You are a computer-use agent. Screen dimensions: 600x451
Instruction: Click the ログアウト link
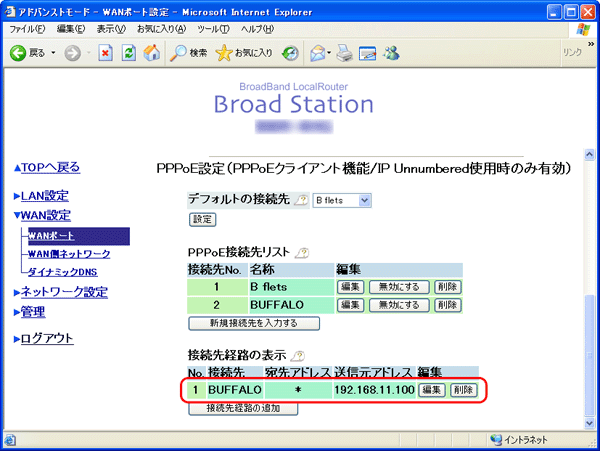pyautogui.click(x=47, y=339)
